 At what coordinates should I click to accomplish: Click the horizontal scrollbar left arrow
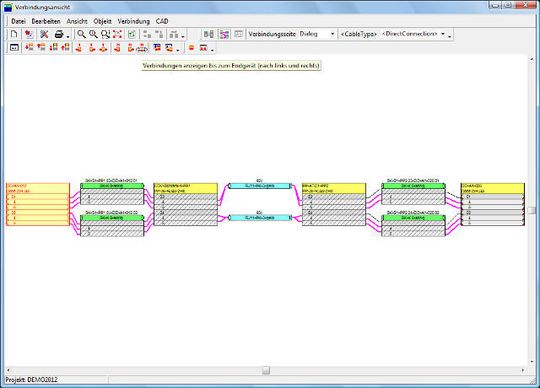[x=9, y=370]
